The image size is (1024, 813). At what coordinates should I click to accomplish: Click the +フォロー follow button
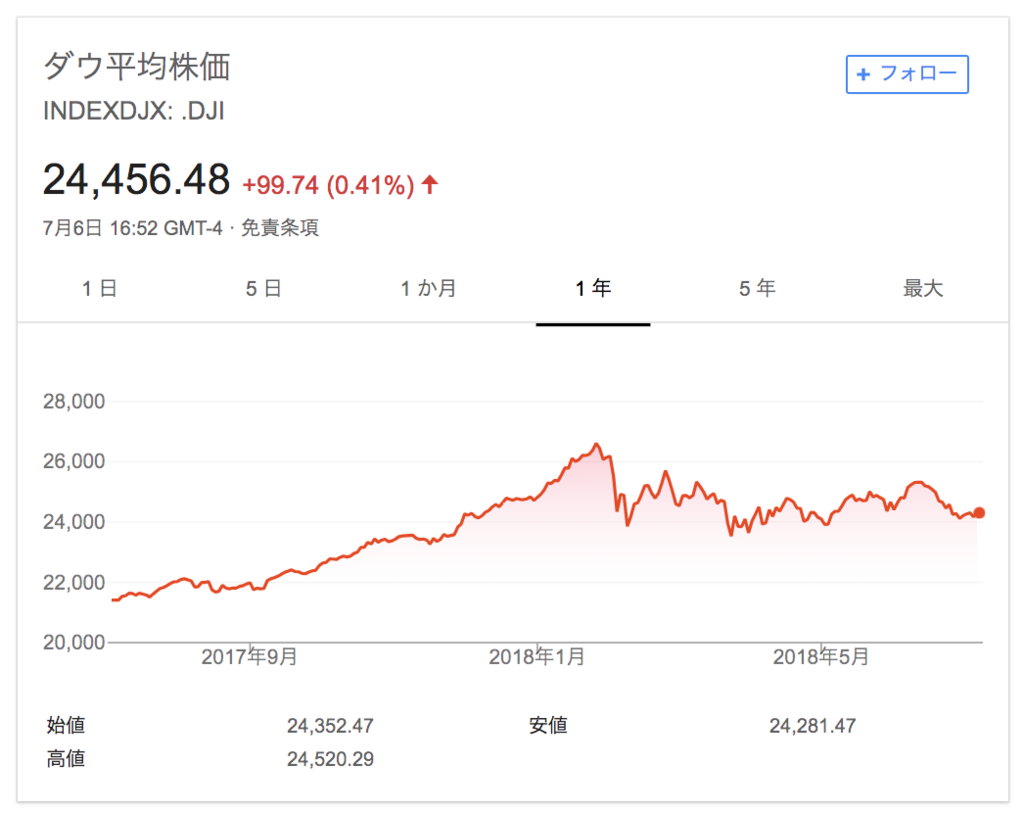click(906, 74)
